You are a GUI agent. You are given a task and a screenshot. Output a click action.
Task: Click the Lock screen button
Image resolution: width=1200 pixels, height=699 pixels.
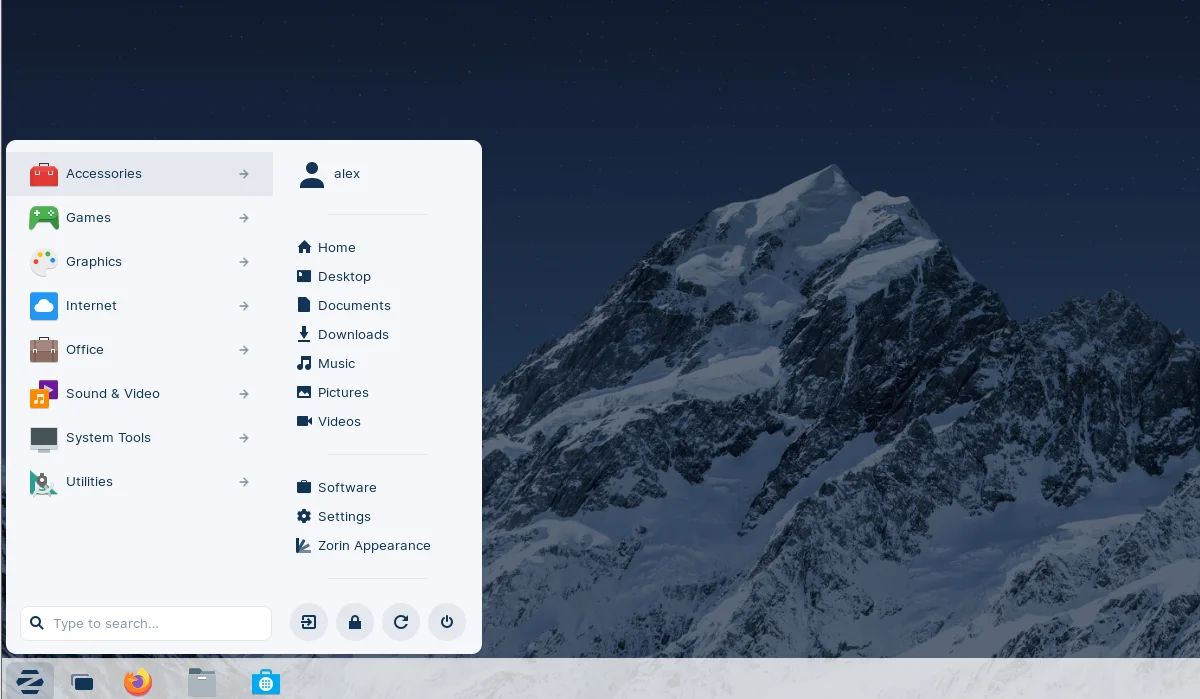point(355,622)
